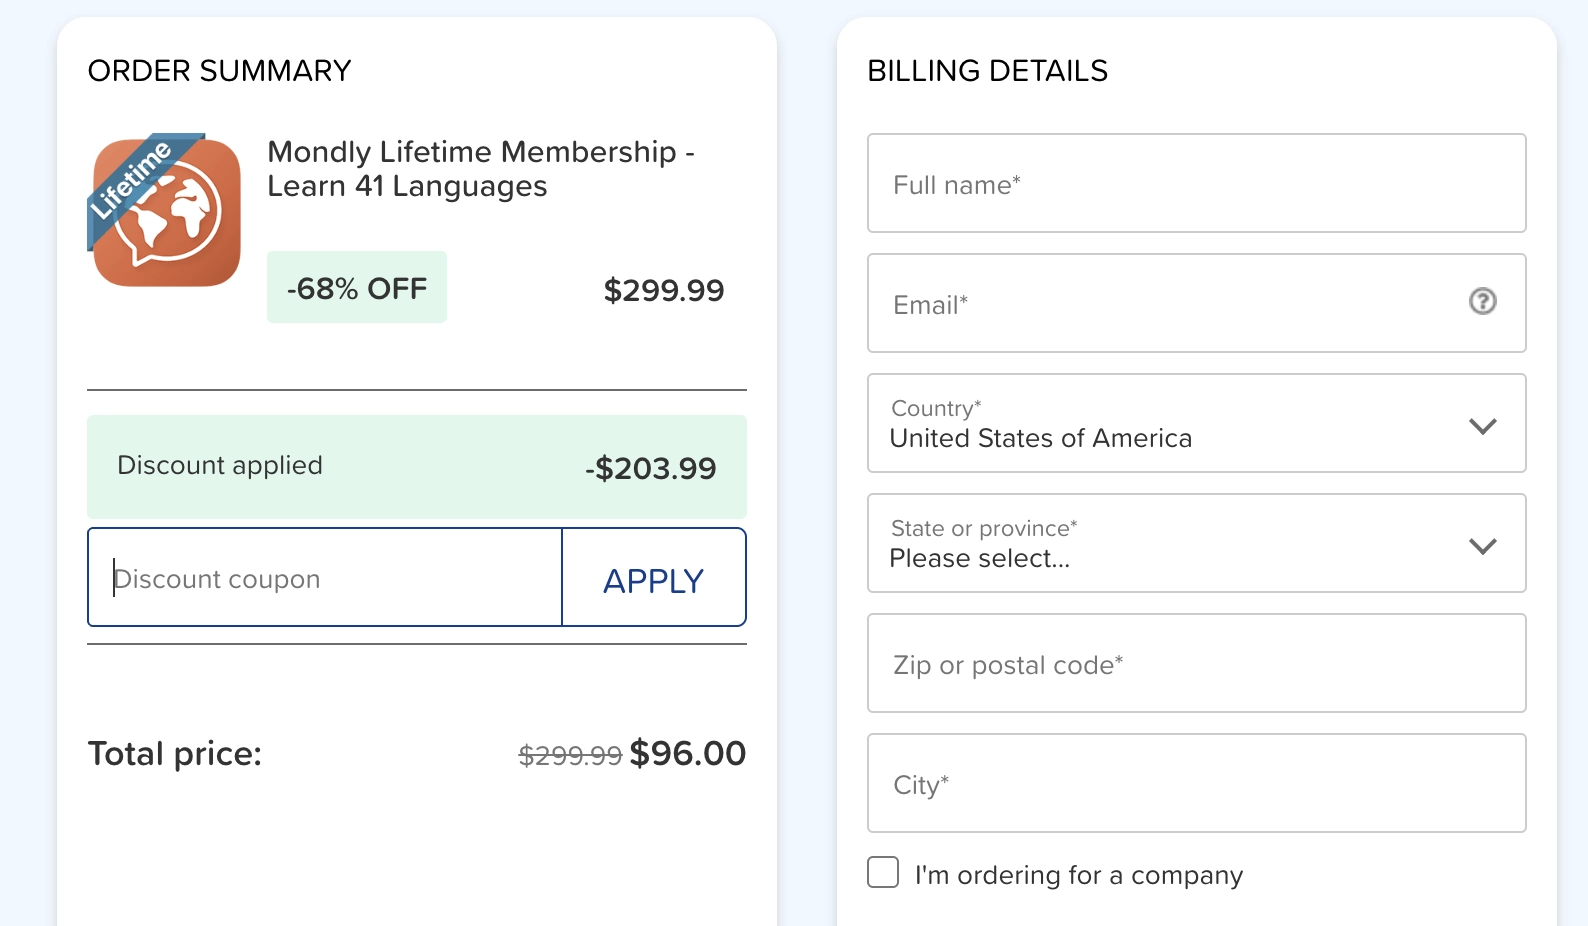Click the Mondly Lifetime Membership product title
Viewport: 1588px width, 926px height.
[x=481, y=169]
